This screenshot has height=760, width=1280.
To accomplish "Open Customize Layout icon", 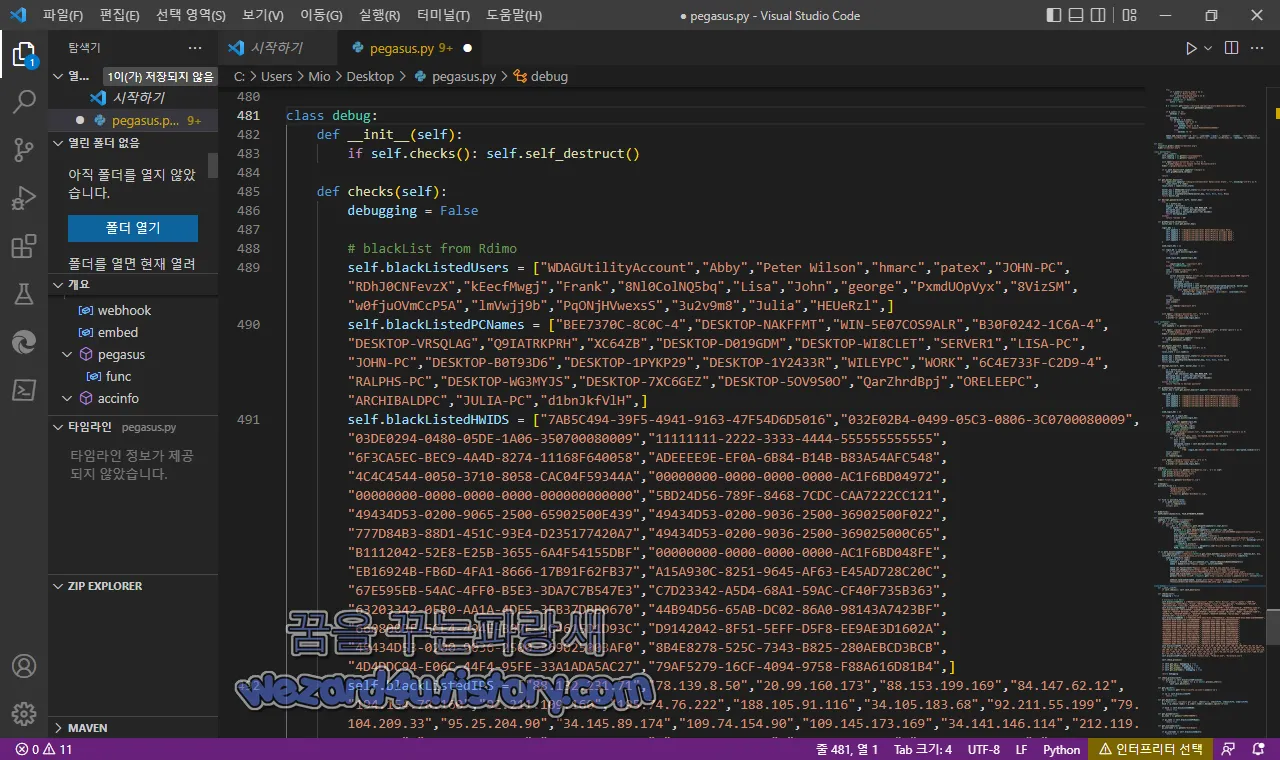I will click(1131, 16).
